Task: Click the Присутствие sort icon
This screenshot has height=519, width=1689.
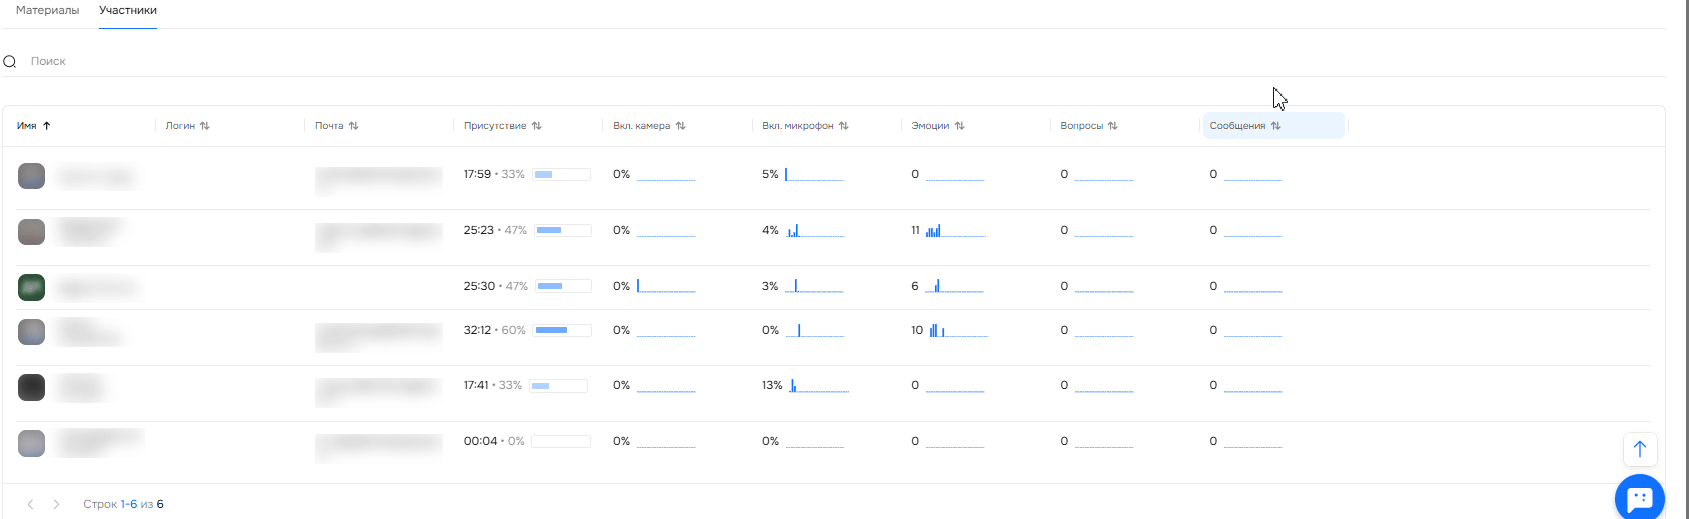Action: point(537,126)
